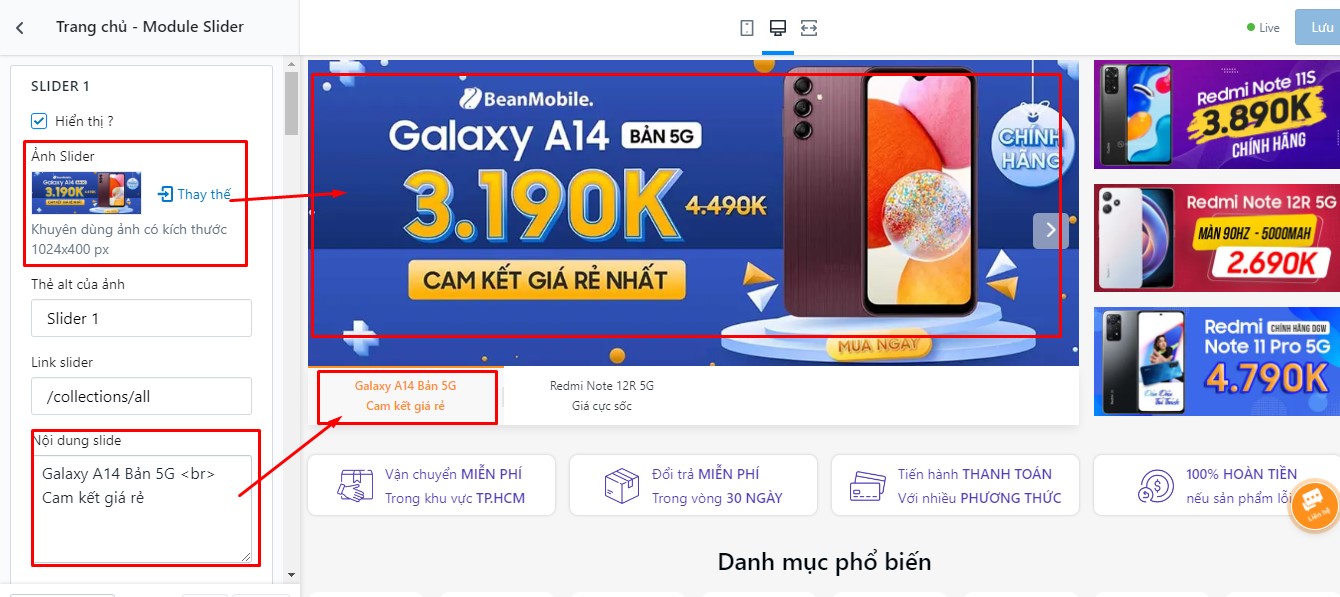Focus the Thẻ alt của ảnh field
Image resolution: width=1340 pixels, height=597 pixels.
coord(141,318)
